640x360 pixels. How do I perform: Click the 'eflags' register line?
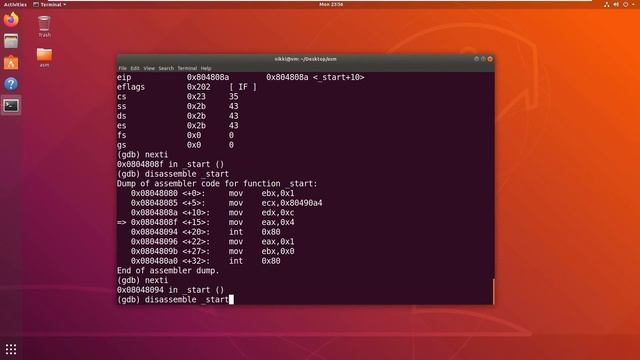tap(187, 87)
